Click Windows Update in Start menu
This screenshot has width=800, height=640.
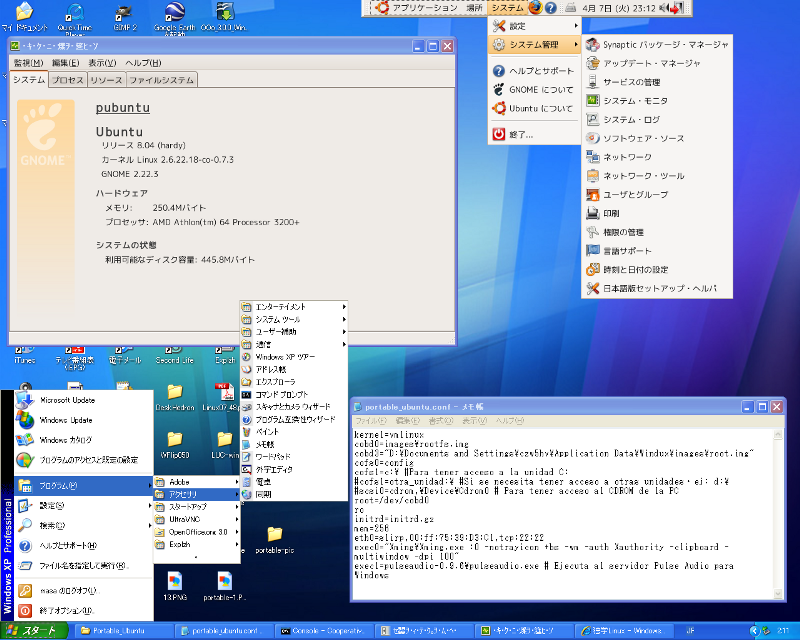click(x=84, y=420)
